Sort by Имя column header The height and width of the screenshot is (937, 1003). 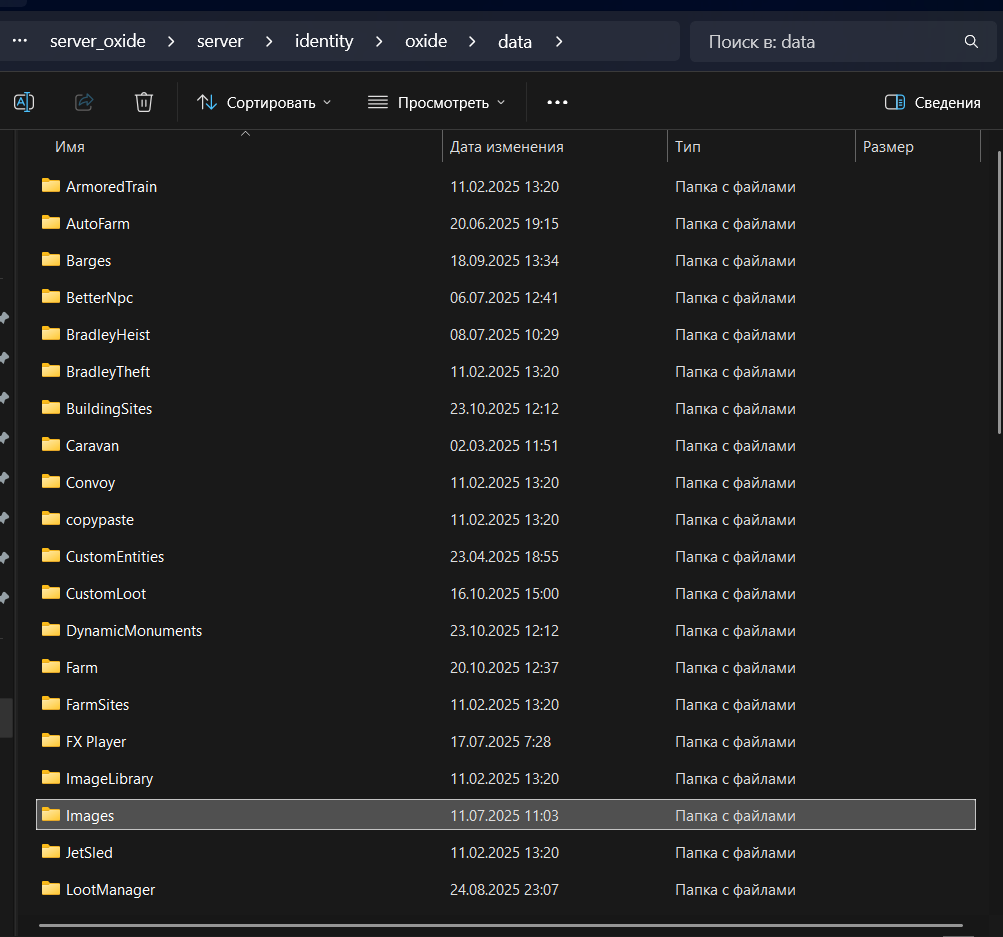point(70,147)
